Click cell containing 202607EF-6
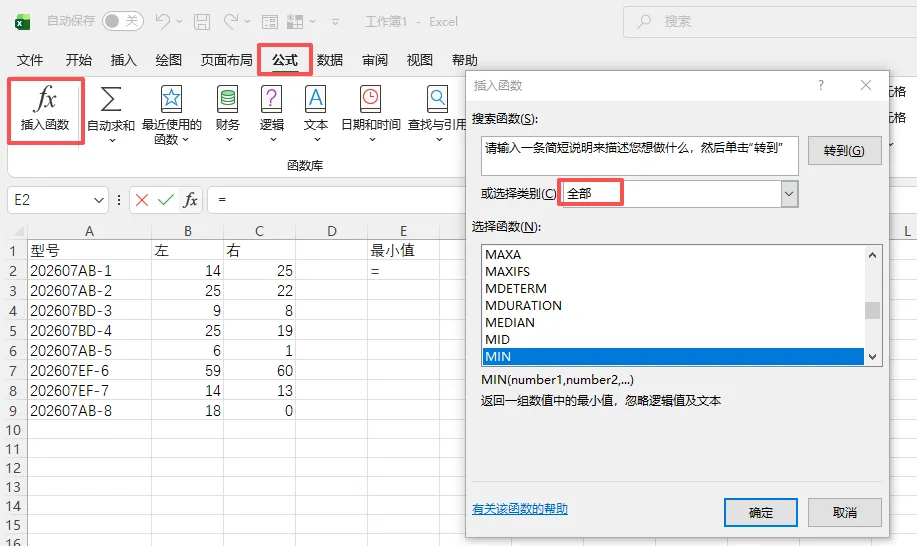 pyautogui.click(x=89, y=371)
